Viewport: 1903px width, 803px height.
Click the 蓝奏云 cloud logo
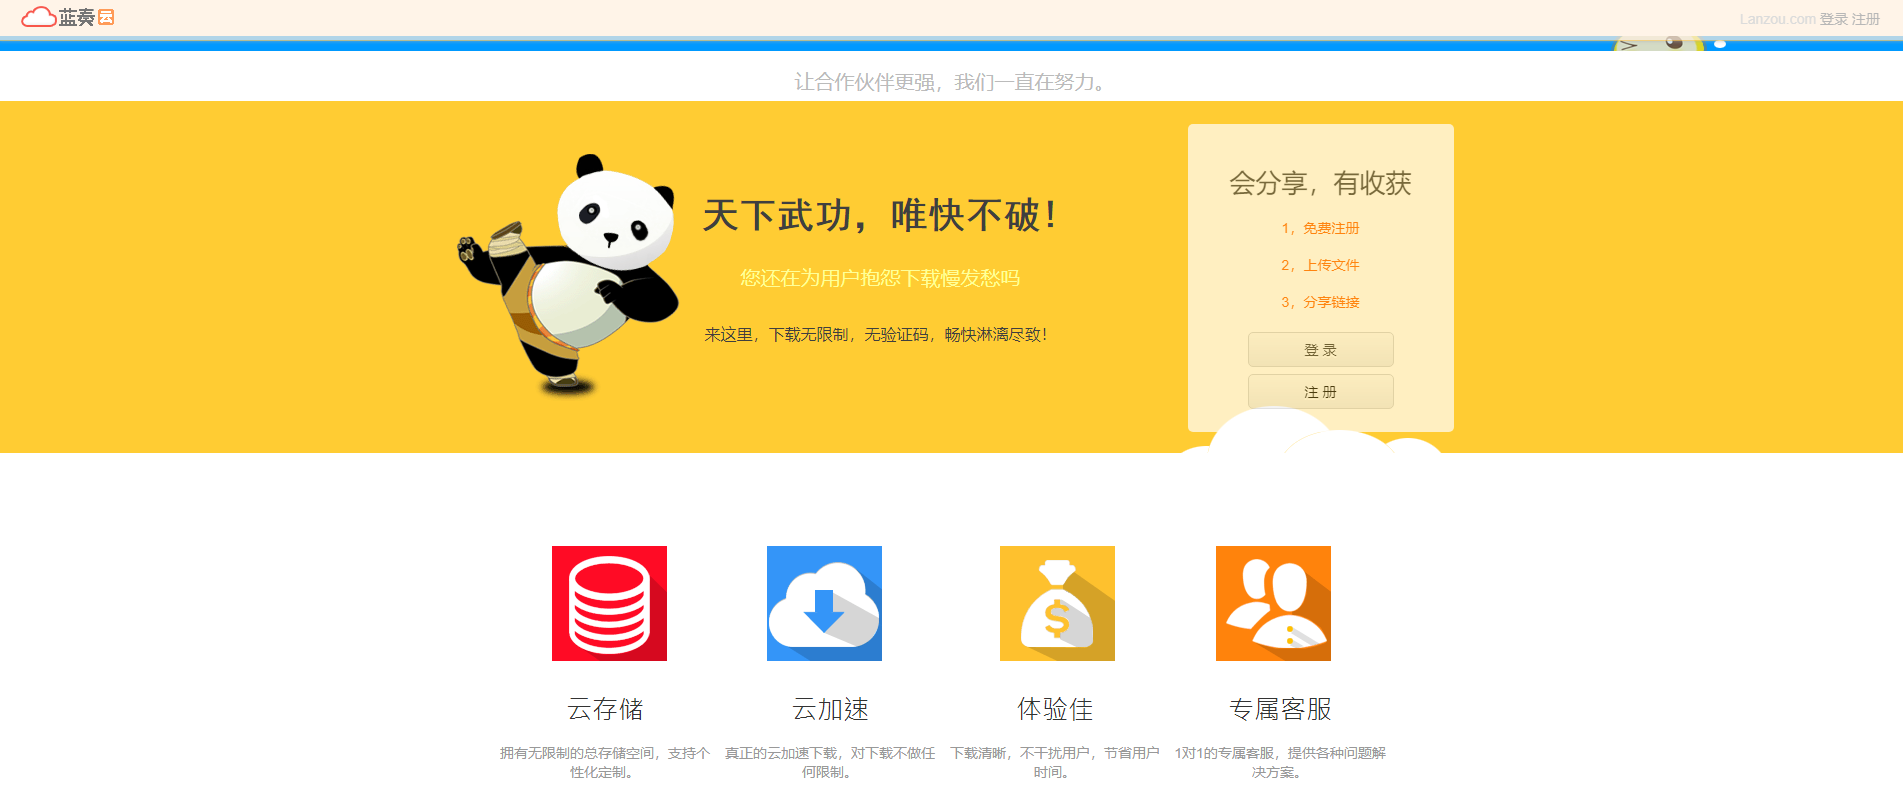click(x=68, y=17)
